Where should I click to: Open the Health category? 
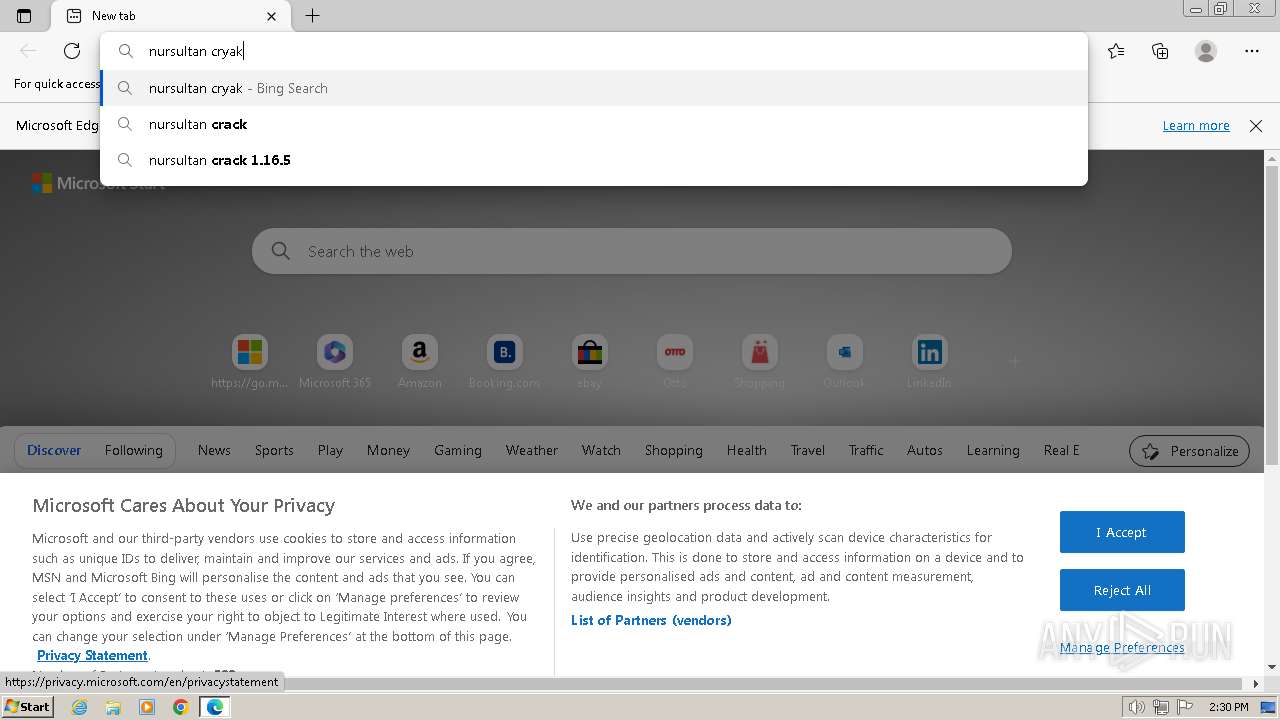coord(747,450)
